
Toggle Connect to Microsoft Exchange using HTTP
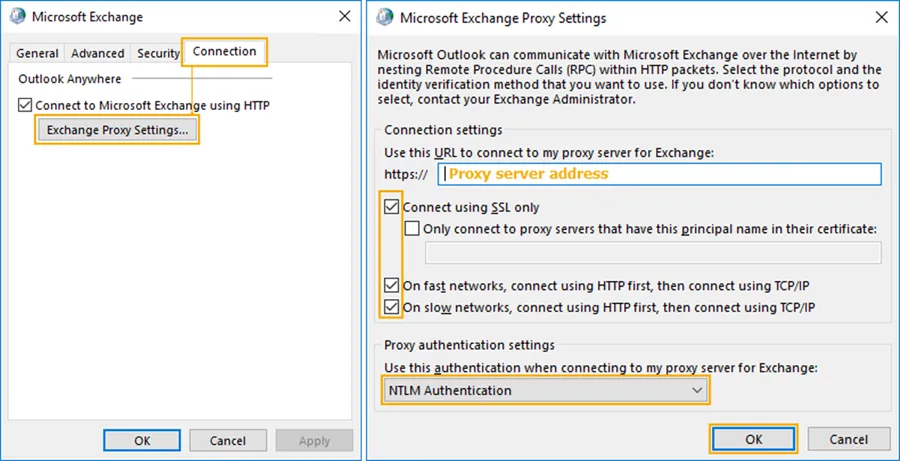[25, 105]
